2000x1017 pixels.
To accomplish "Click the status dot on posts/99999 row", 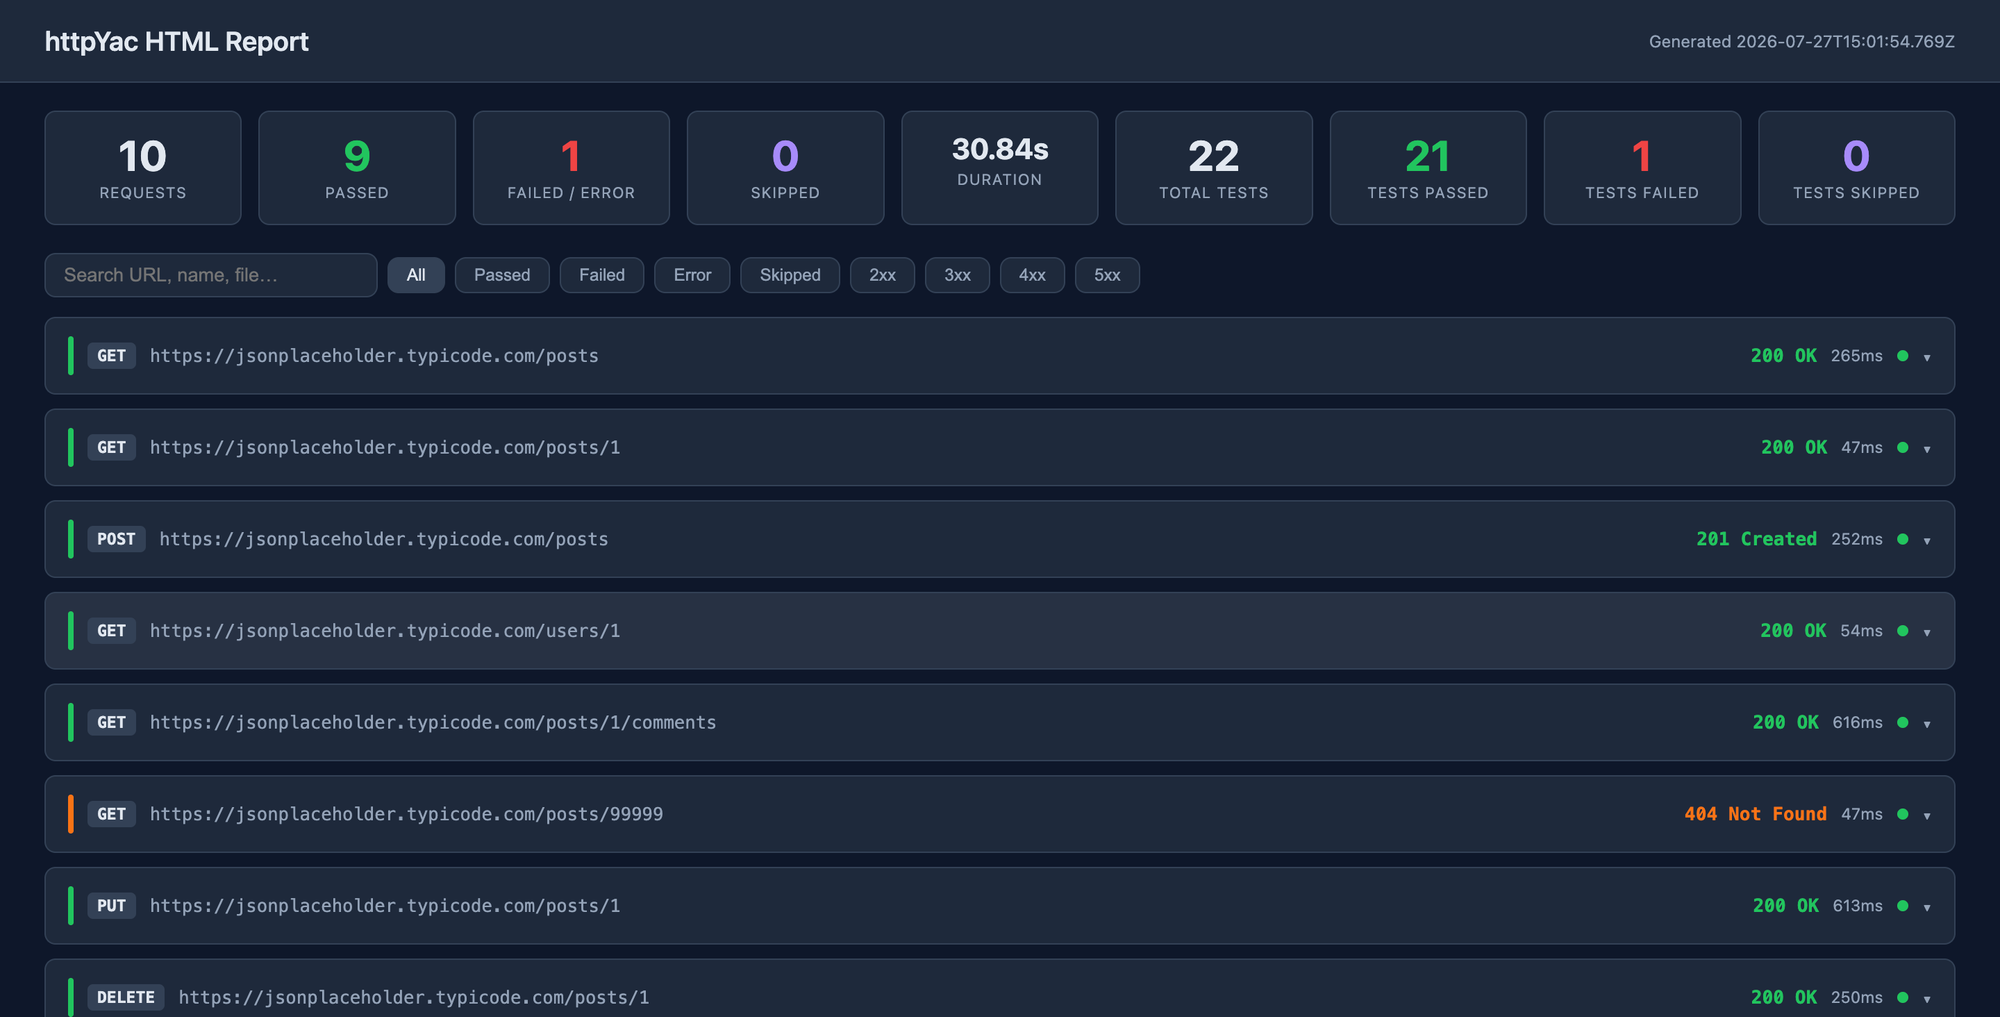I will tap(1903, 814).
